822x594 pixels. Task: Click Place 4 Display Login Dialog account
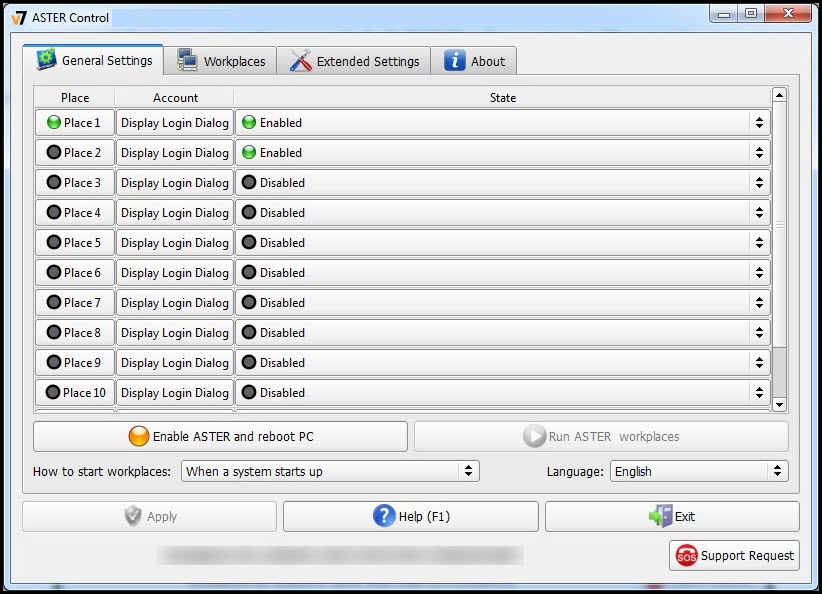point(175,212)
